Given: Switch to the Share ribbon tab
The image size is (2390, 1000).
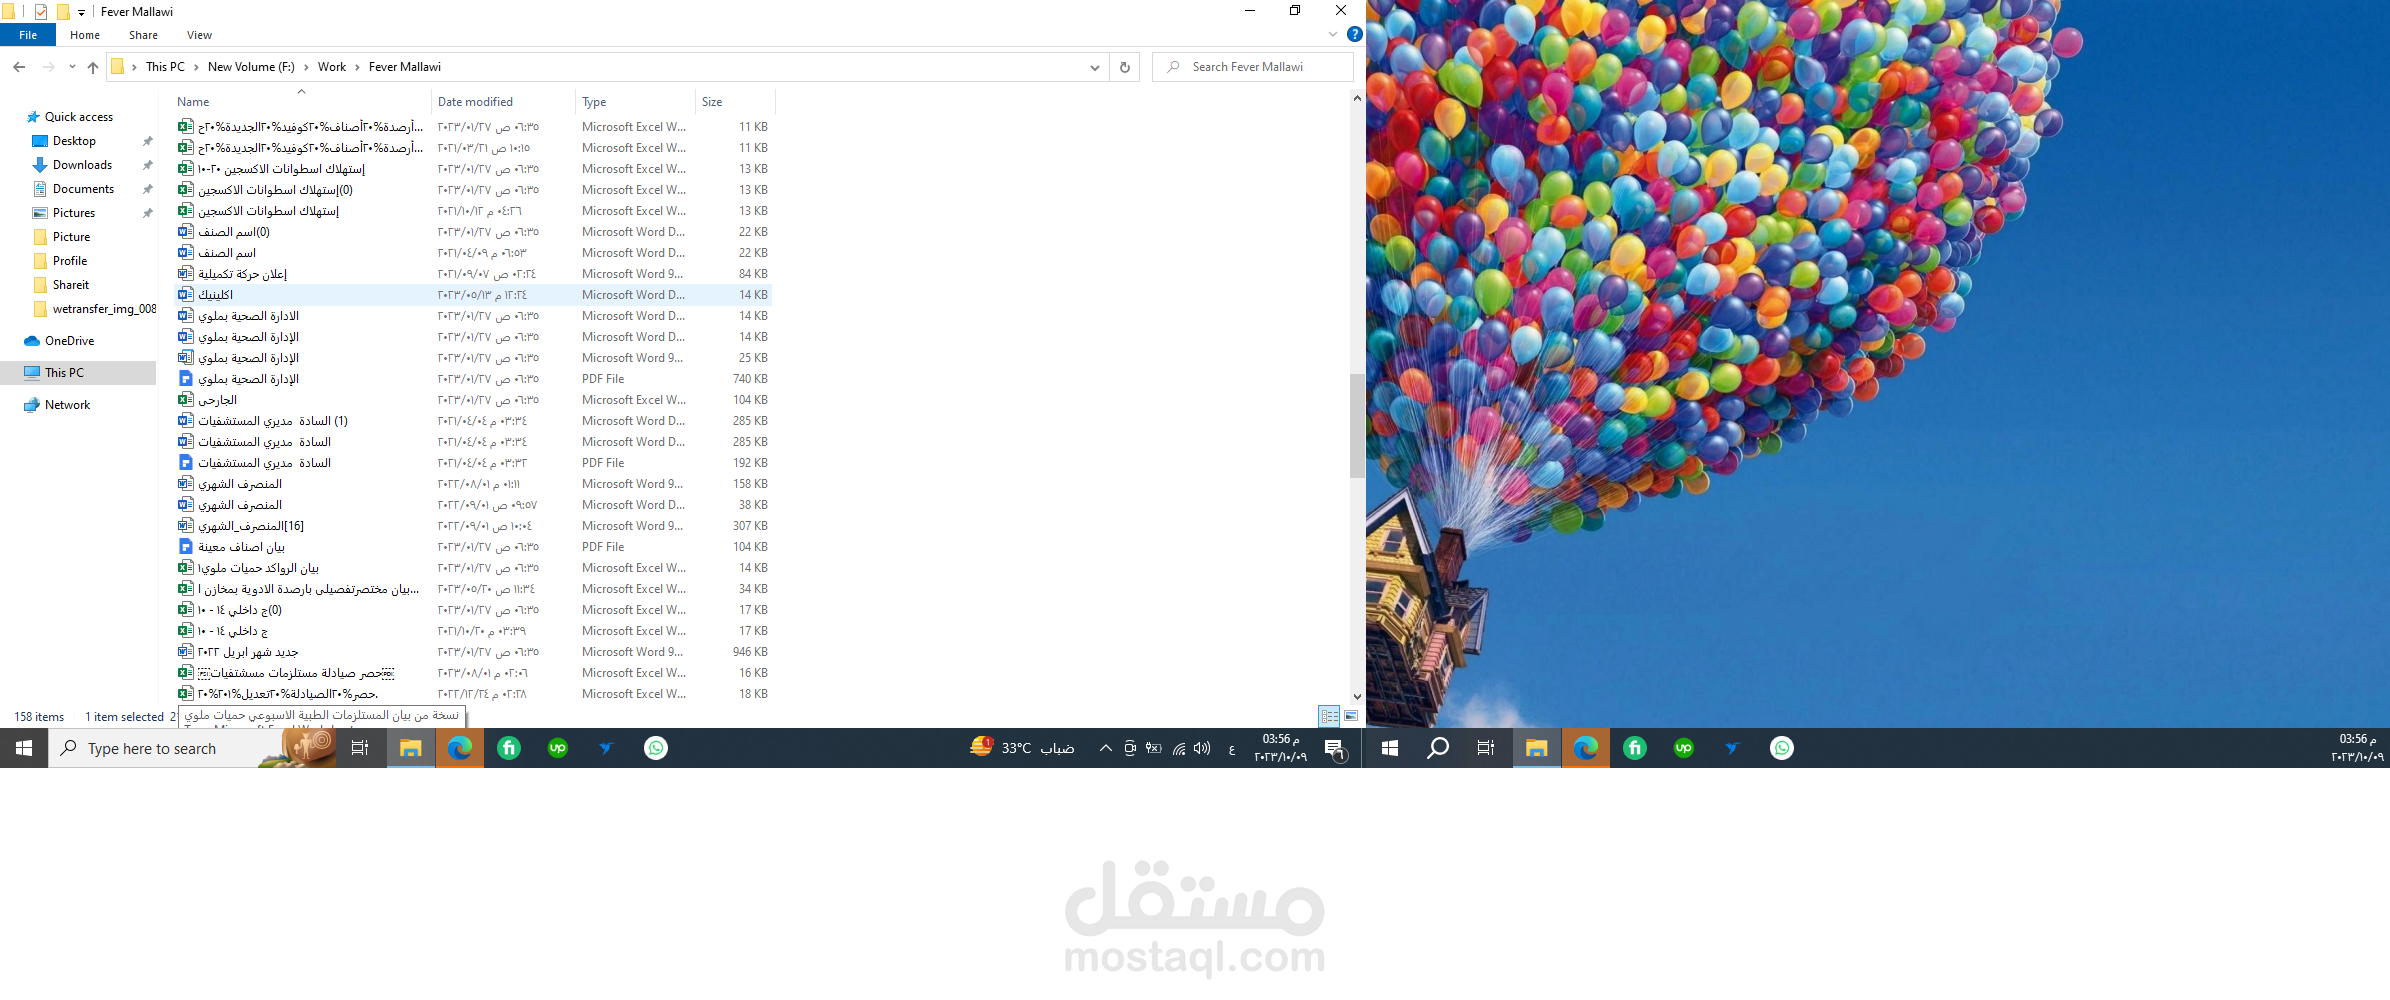Looking at the screenshot, I should pyautogui.click(x=143, y=35).
